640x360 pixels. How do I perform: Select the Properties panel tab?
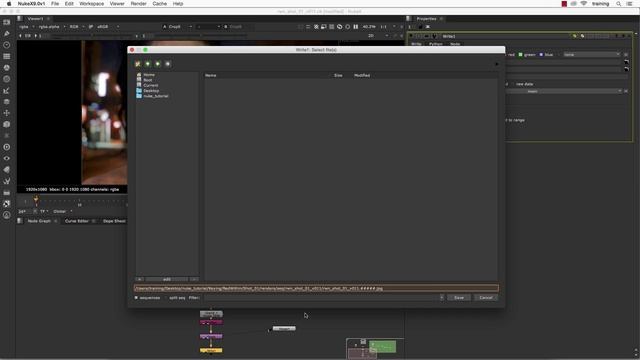pyautogui.click(x=426, y=19)
